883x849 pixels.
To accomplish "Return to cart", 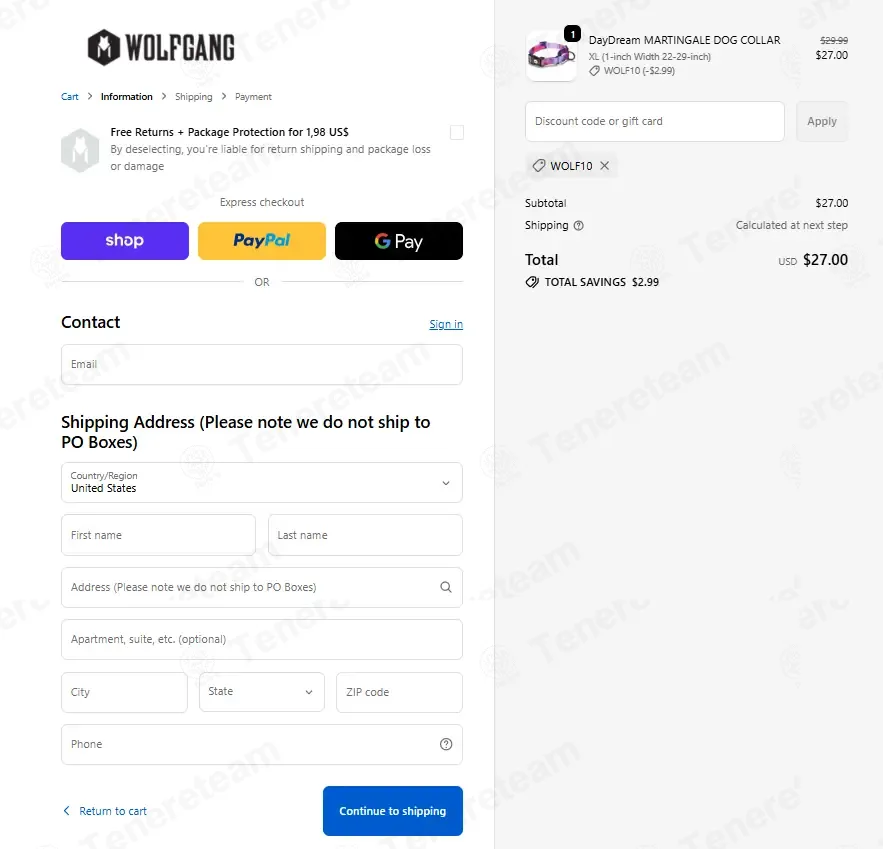I will (104, 811).
